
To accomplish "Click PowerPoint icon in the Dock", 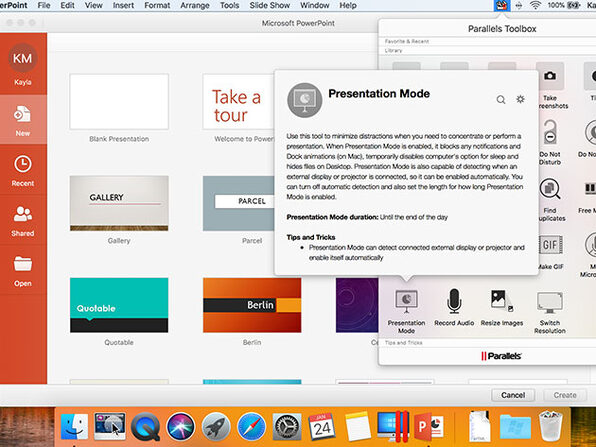I will [429, 426].
